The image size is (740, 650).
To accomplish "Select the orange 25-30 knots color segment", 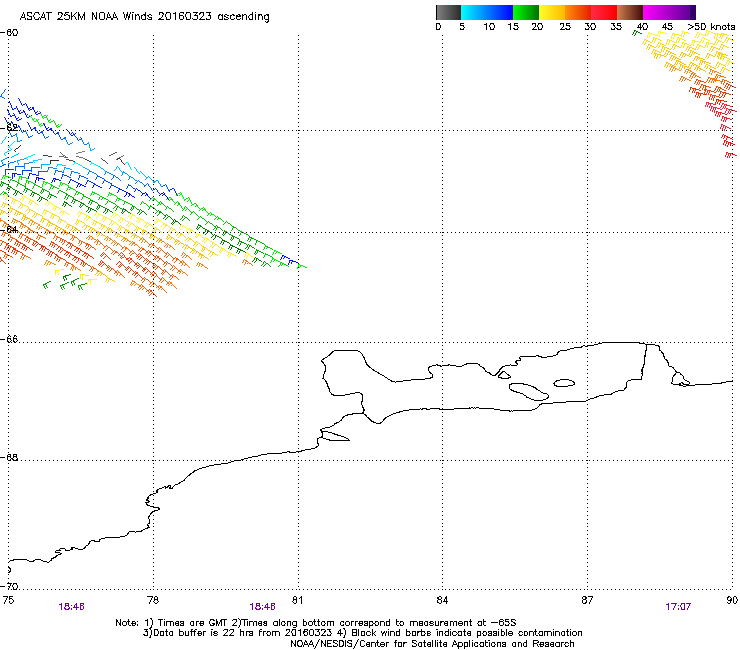I will pos(578,12).
